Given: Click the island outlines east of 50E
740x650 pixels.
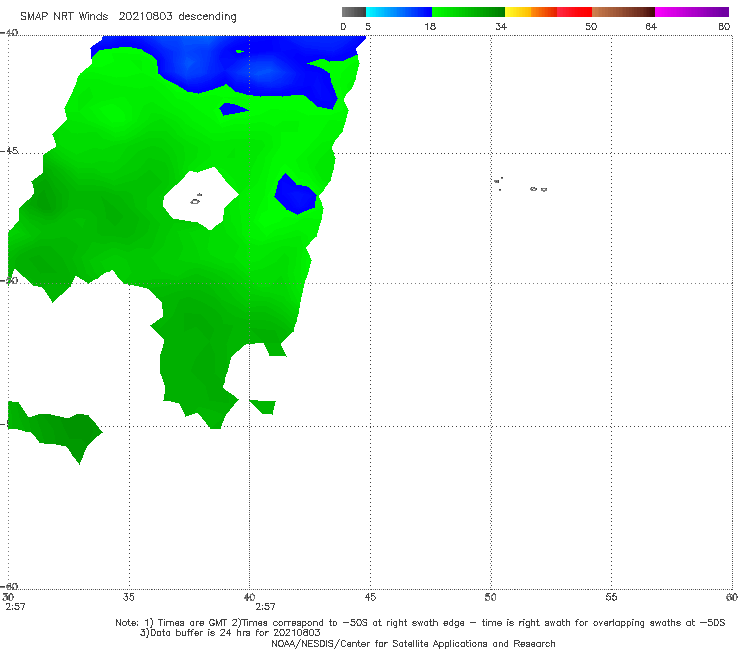Looking at the screenshot, I should click(x=520, y=185).
